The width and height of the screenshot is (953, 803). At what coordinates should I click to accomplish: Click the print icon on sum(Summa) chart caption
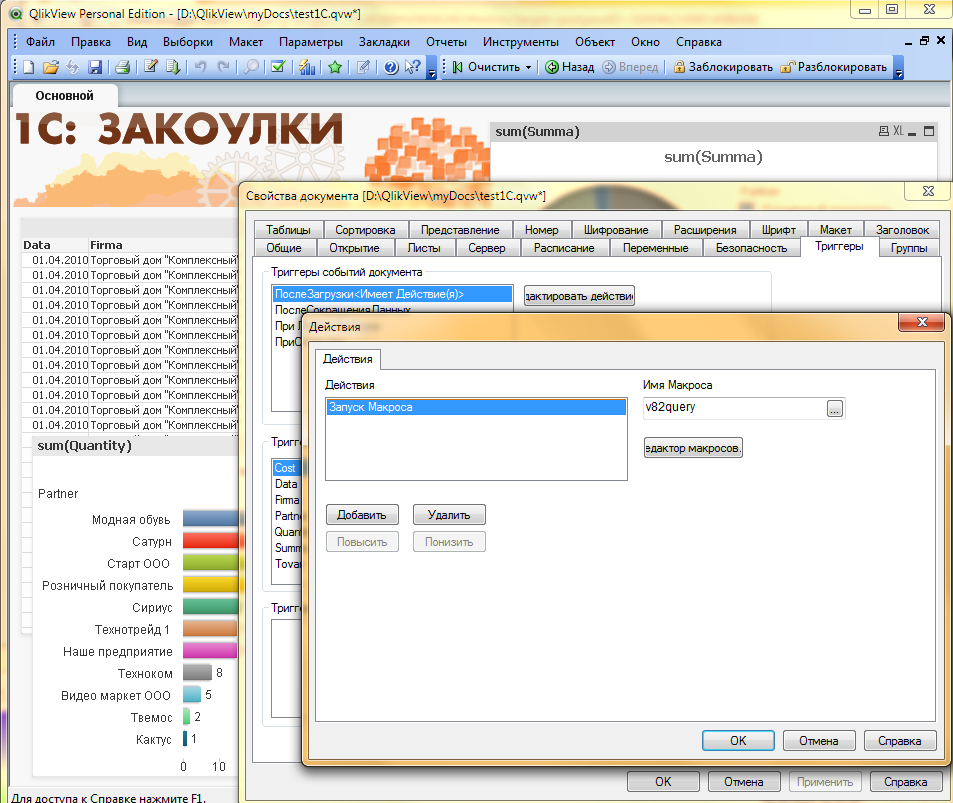(884, 131)
